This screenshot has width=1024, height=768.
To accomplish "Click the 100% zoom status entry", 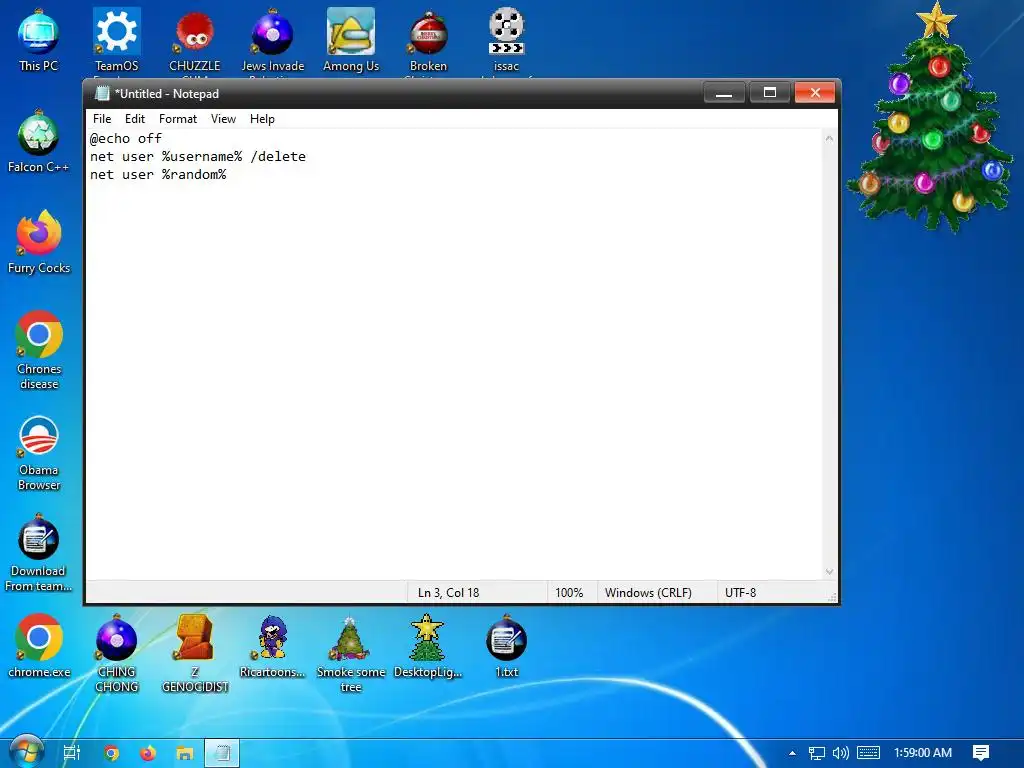I will (x=569, y=592).
